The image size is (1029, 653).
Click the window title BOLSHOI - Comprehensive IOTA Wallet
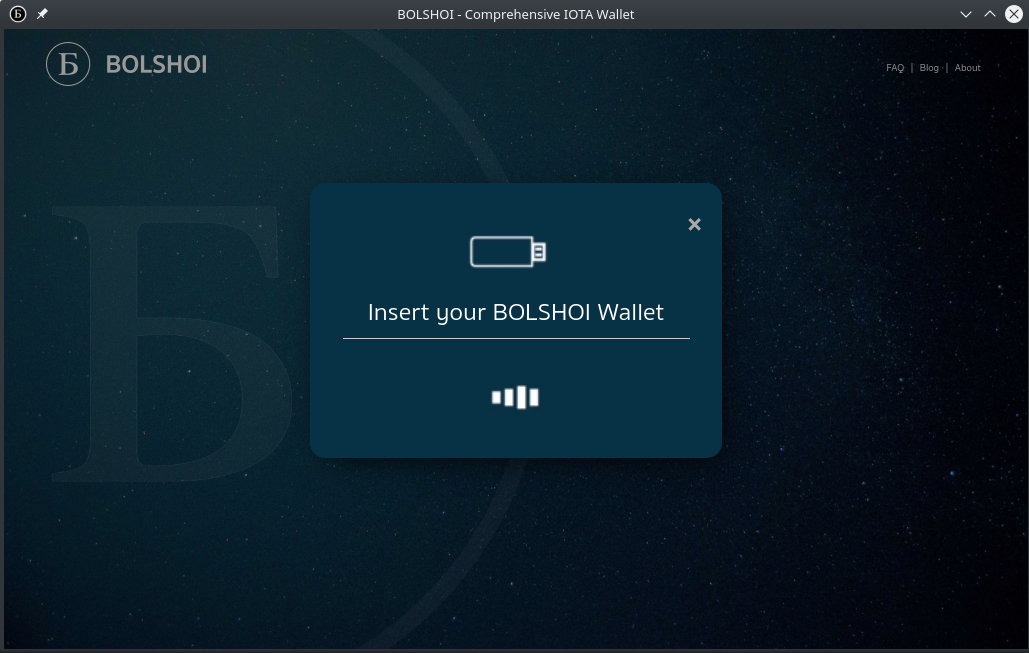tap(516, 14)
